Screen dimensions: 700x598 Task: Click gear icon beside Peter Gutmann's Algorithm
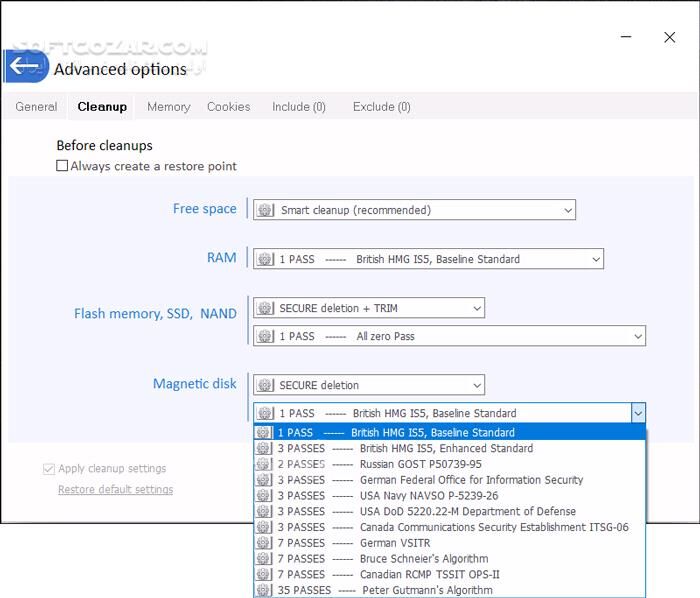click(x=264, y=590)
